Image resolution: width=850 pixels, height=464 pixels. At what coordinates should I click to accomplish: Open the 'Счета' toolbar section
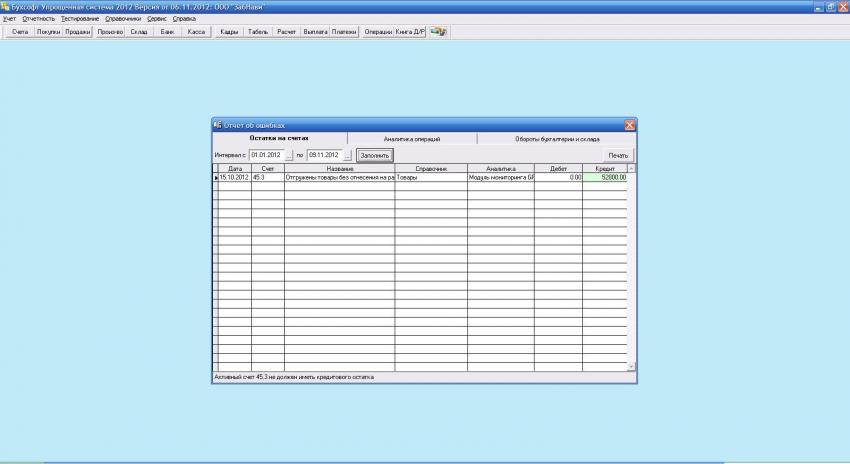point(20,32)
